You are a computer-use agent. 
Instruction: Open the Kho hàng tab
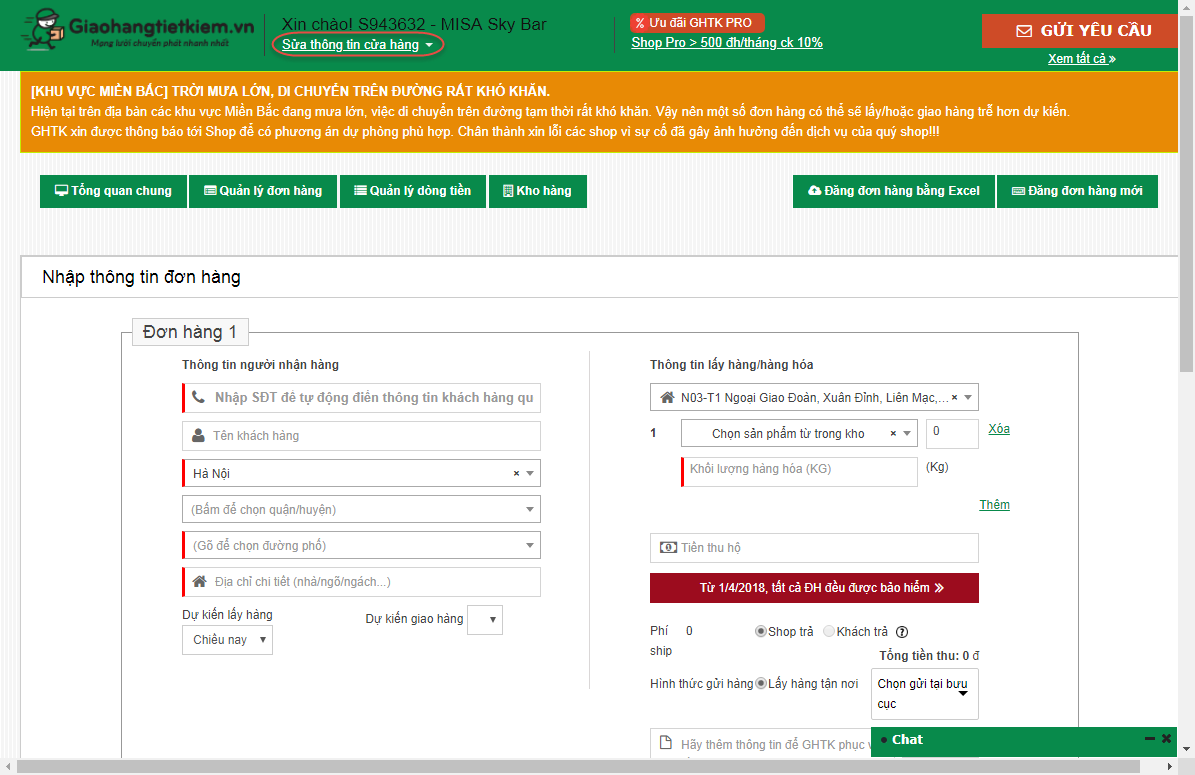click(x=537, y=191)
